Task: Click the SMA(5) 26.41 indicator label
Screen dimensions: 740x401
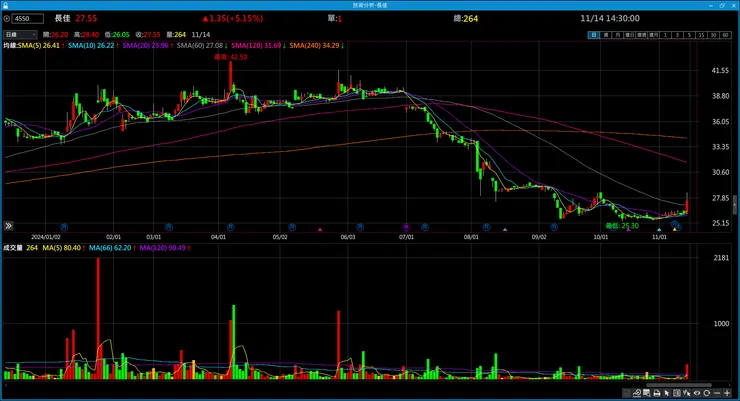Action: tap(41, 45)
